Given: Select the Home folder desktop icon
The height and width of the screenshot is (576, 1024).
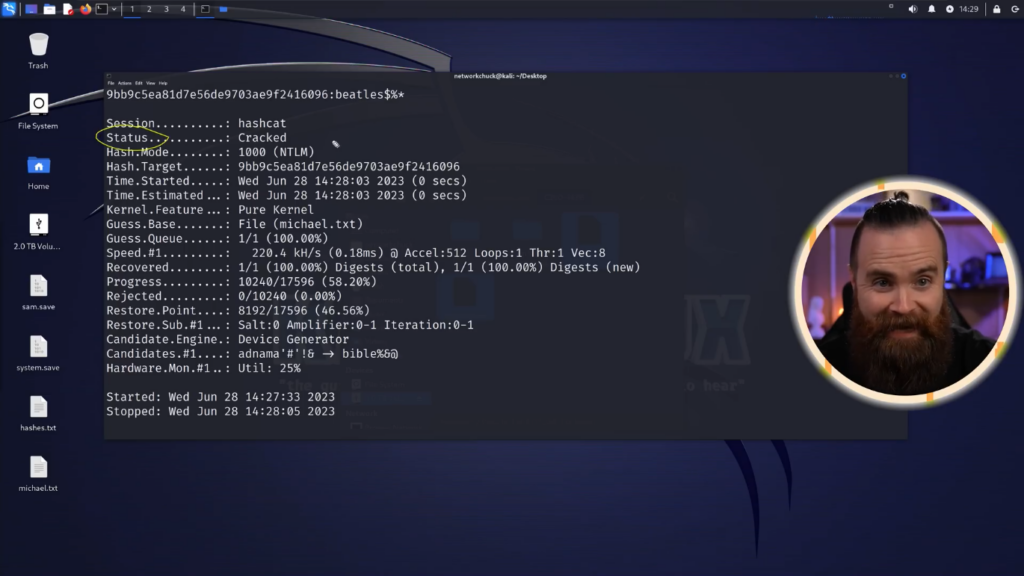Looking at the screenshot, I should pos(38,172).
